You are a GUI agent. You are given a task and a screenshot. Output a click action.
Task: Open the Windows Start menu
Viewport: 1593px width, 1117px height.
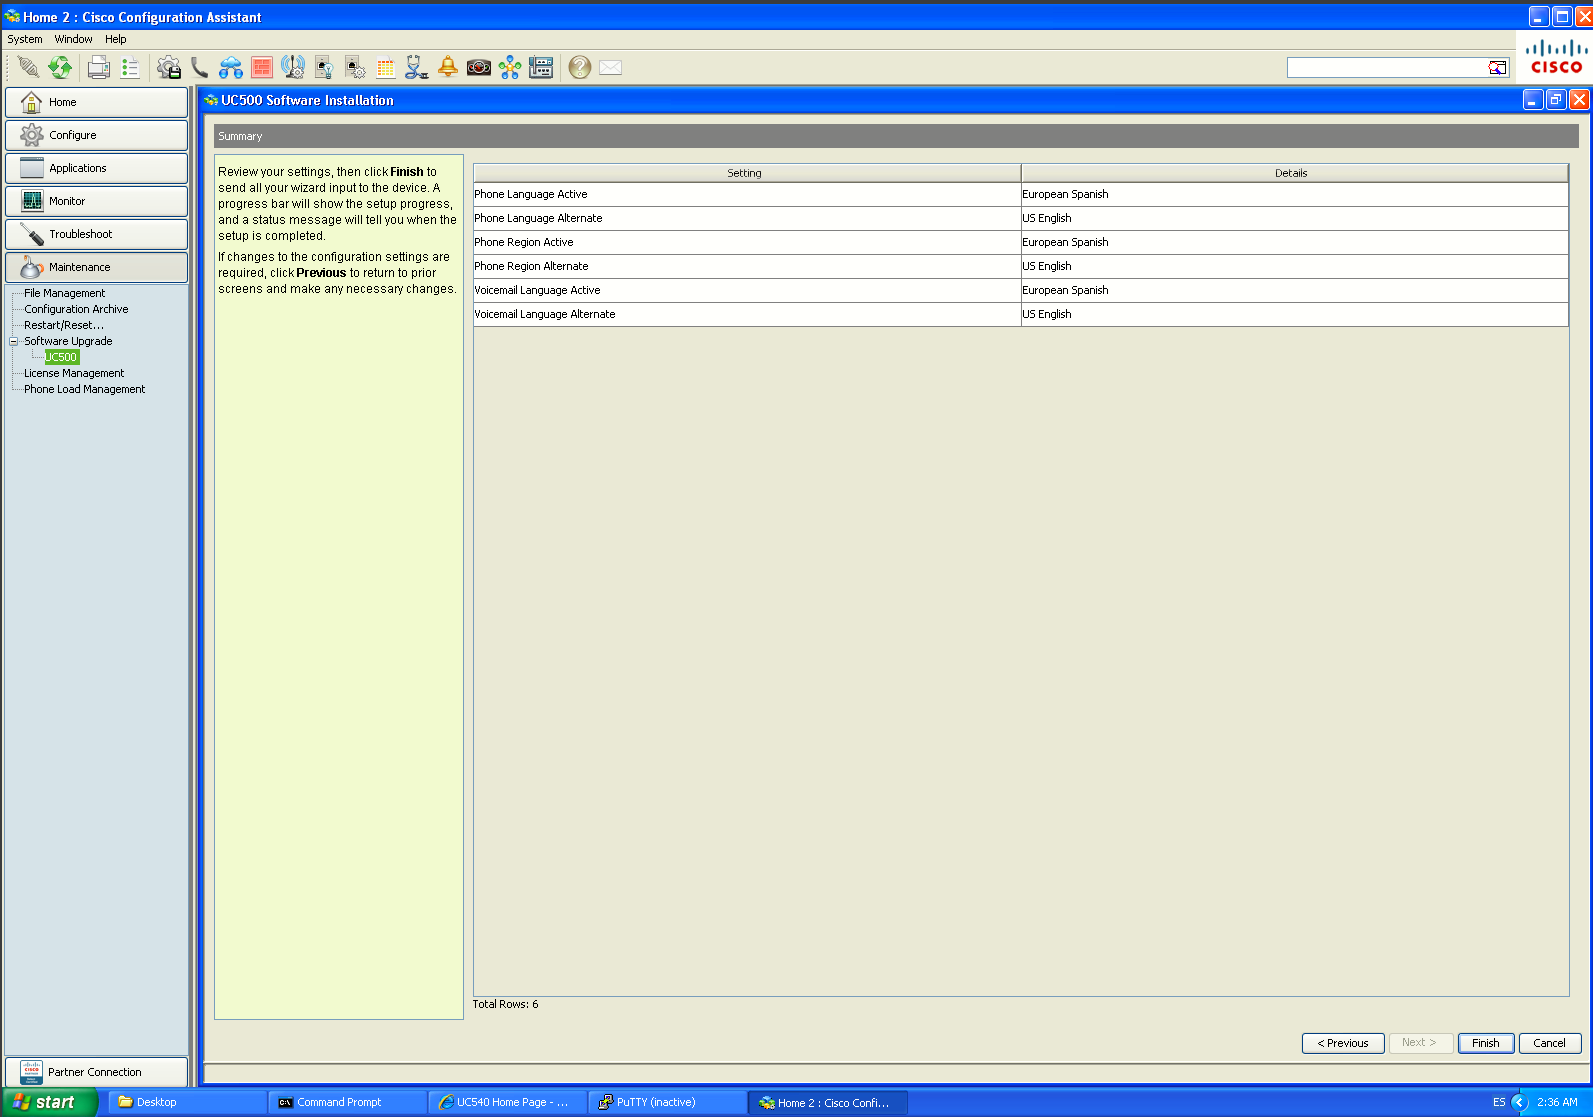click(x=49, y=1102)
